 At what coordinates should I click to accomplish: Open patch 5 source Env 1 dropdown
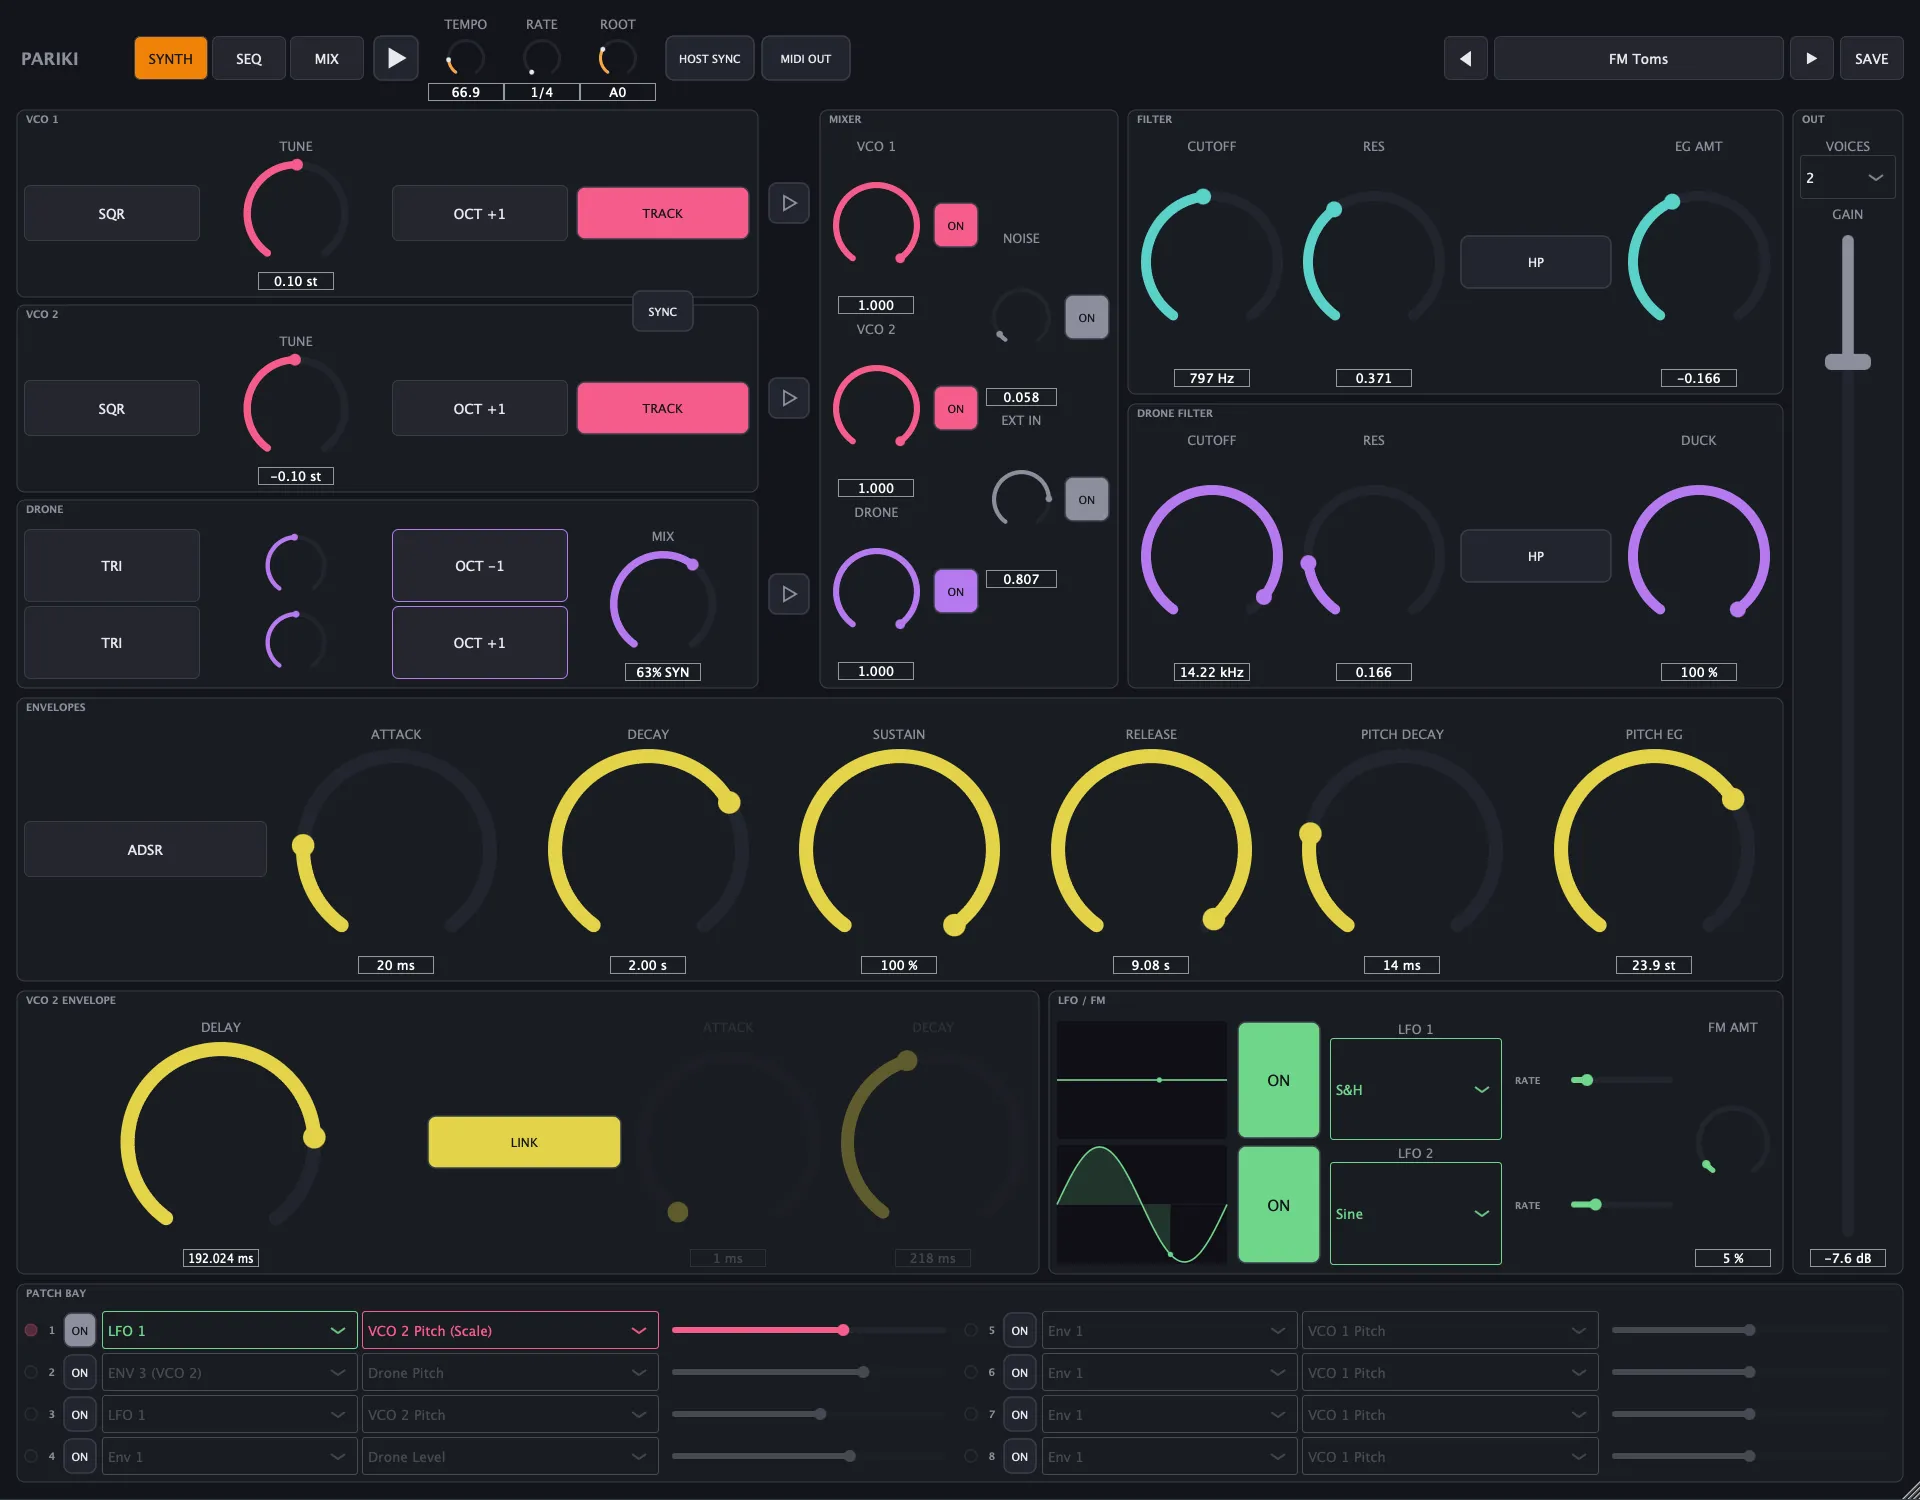click(1169, 1331)
